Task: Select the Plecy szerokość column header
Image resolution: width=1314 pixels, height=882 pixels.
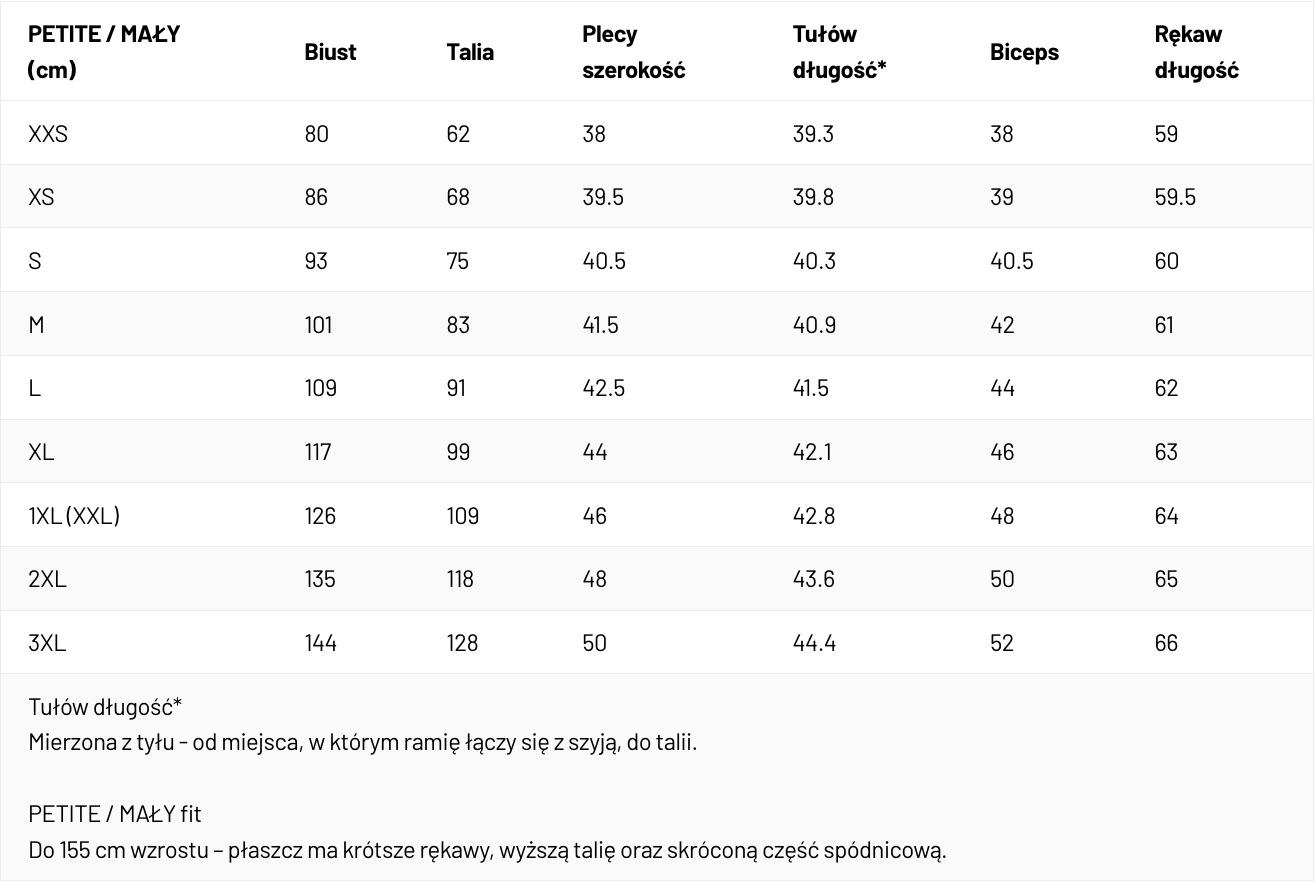Action: pos(634,52)
